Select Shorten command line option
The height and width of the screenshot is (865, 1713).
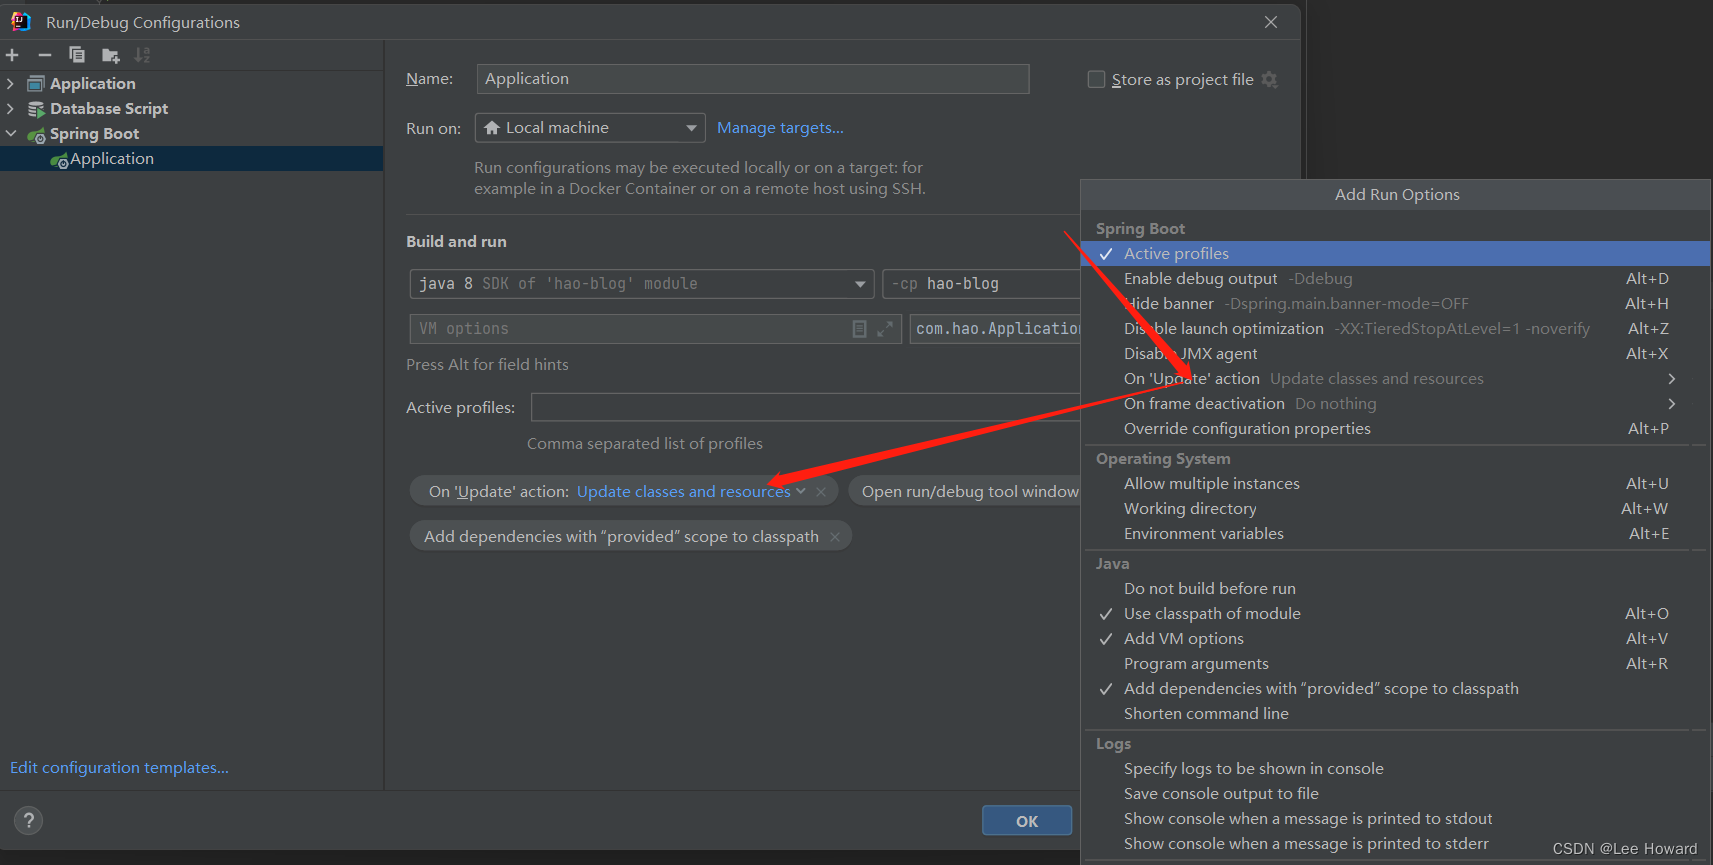tap(1396, 714)
